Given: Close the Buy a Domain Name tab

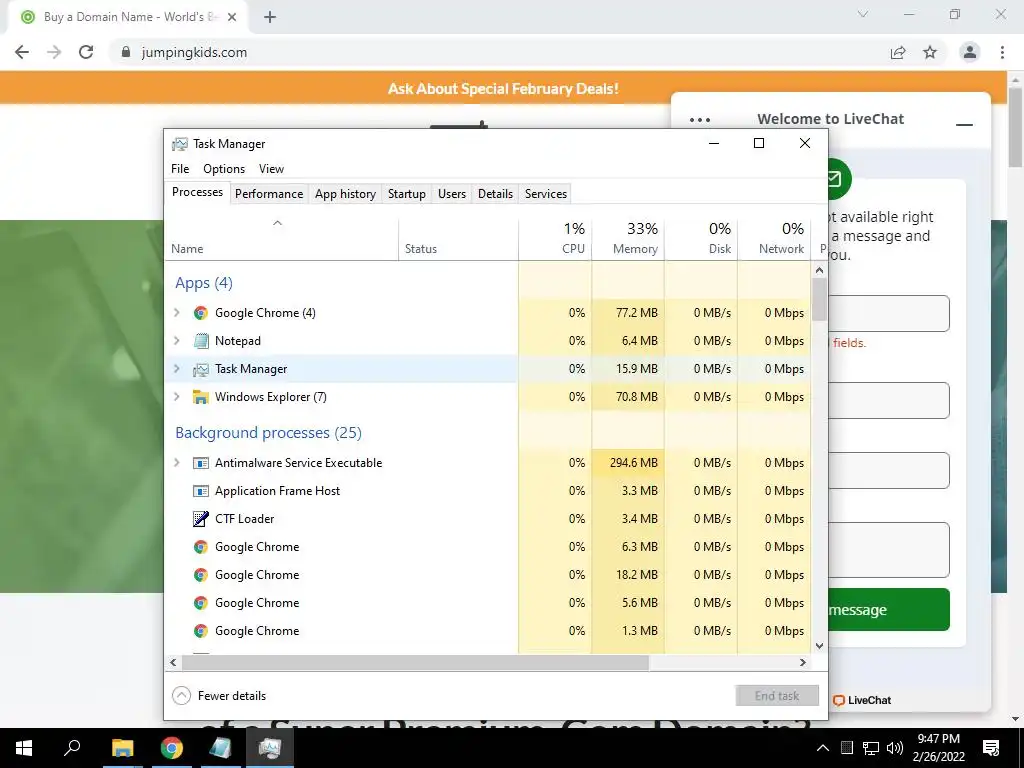Looking at the screenshot, I should (x=232, y=17).
